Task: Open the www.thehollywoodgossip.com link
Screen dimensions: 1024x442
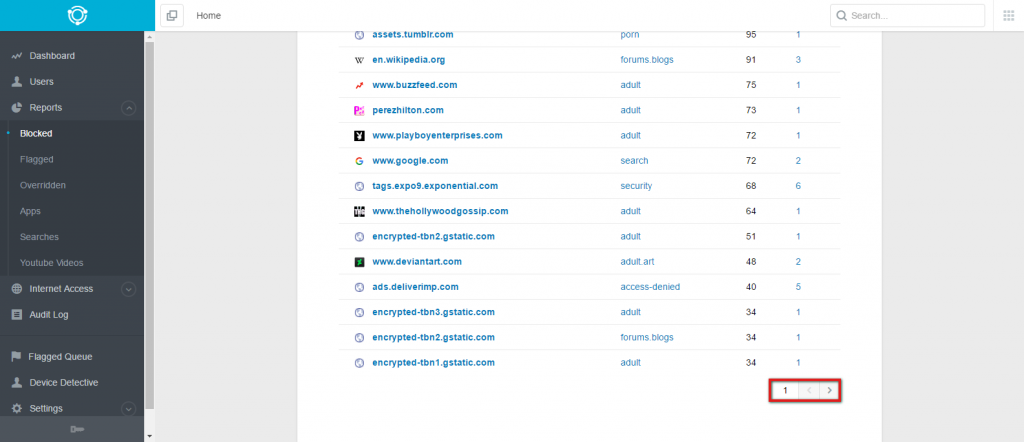Action: [x=440, y=211]
